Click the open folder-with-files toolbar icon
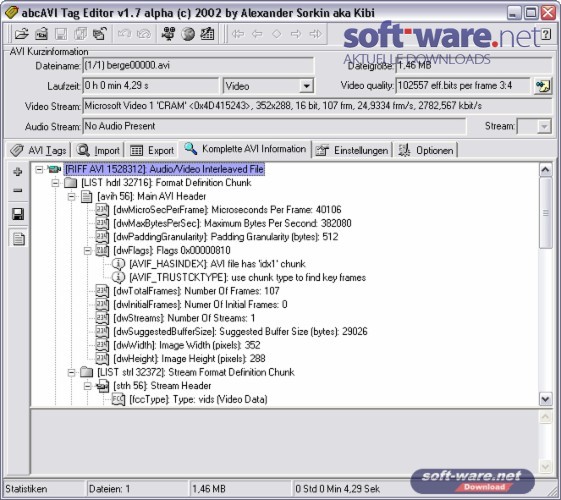 41,34
